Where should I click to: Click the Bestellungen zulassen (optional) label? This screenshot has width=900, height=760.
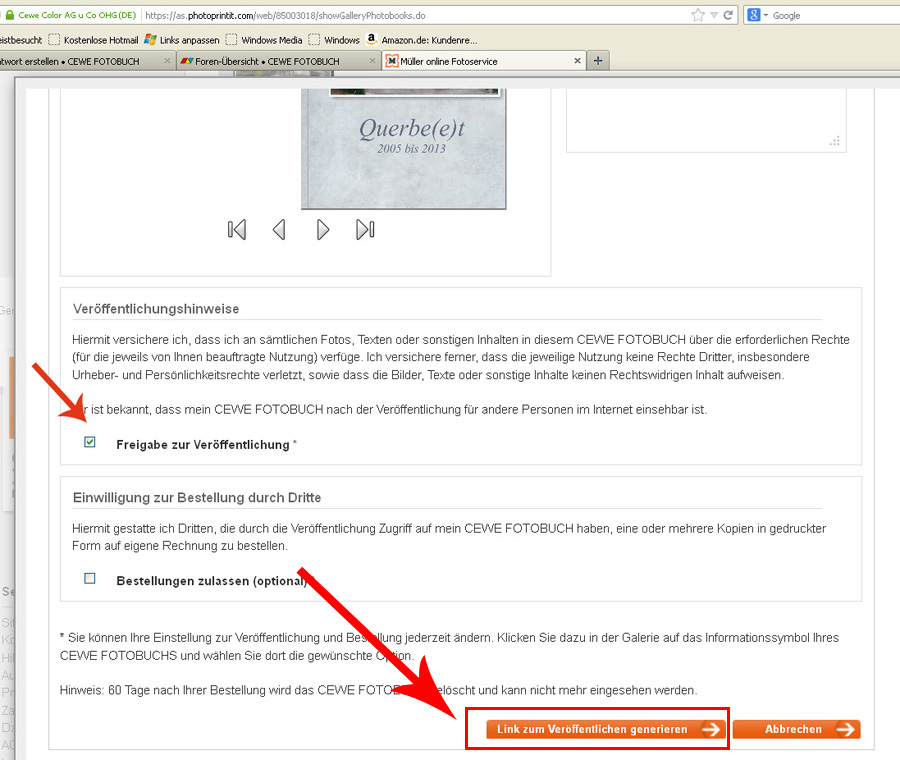tap(212, 580)
